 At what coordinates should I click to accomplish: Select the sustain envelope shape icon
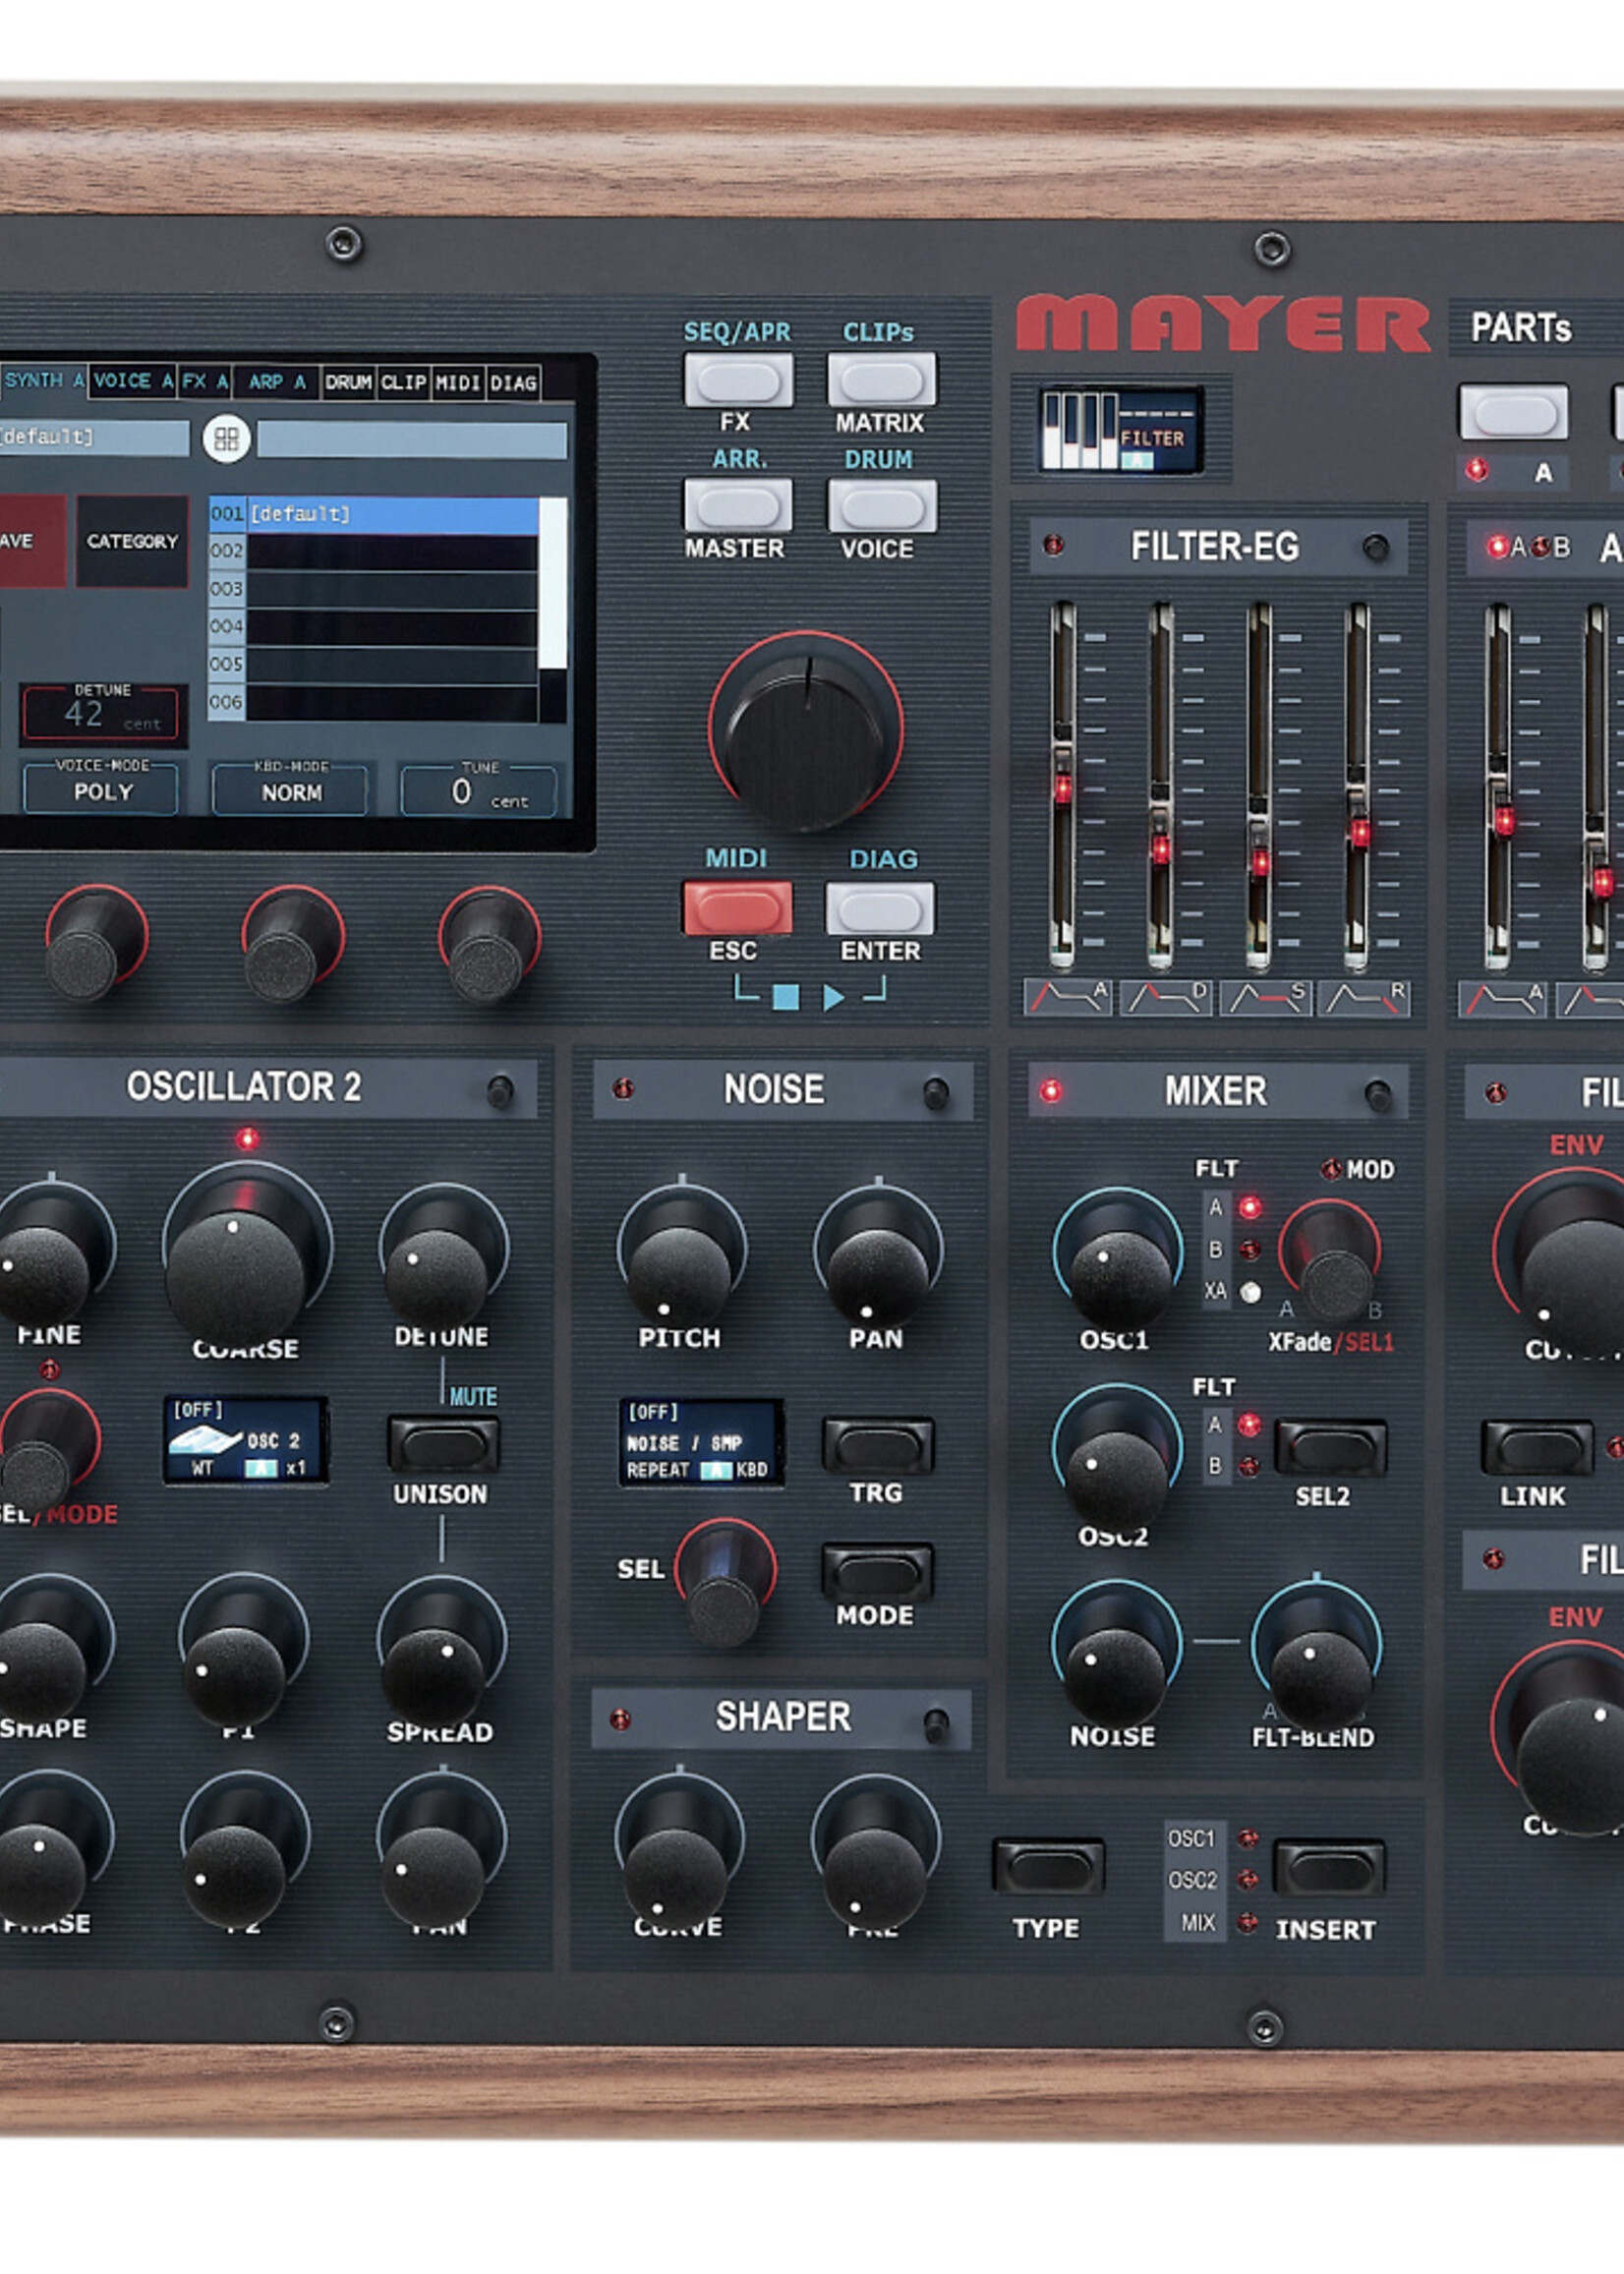coord(1265,997)
